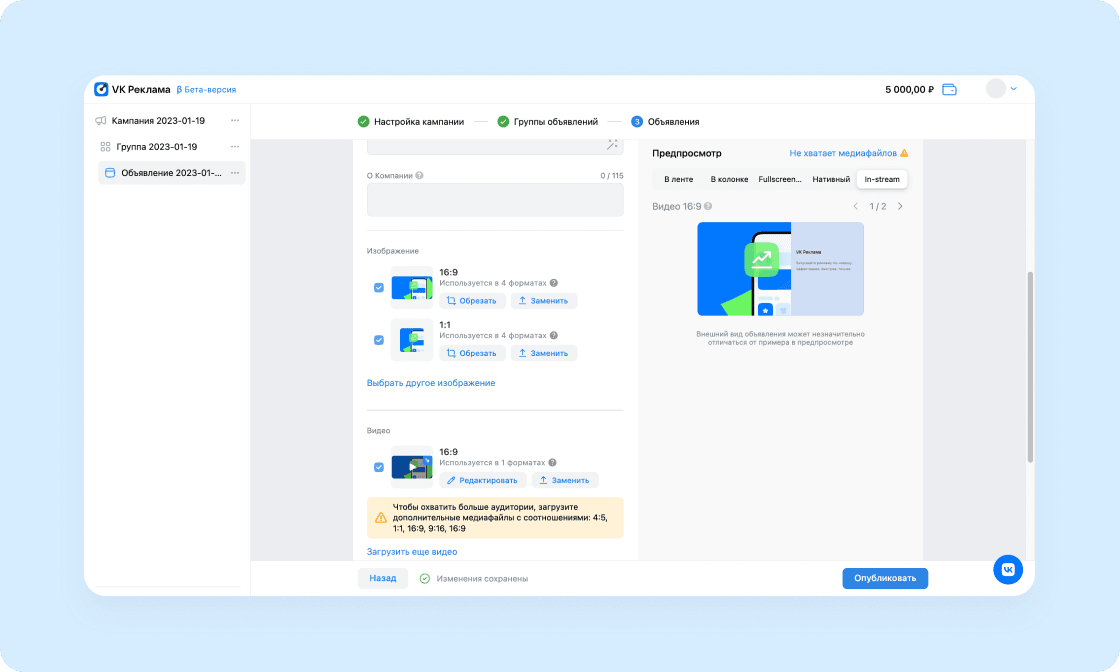This screenshot has width=1120, height=672.
Task: Click Выбрать другое изображение link
Action: [x=431, y=383]
